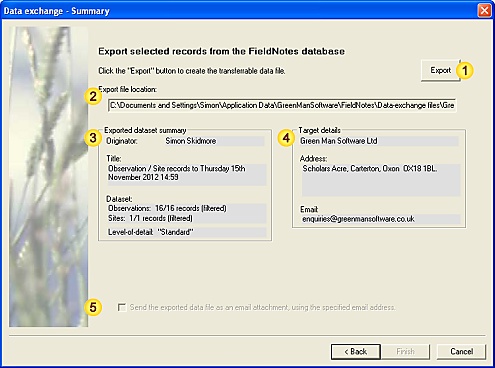Image resolution: width=495 pixels, height=368 pixels.
Task: Click the Observations 16/16 records line
Action: point(167,209)
